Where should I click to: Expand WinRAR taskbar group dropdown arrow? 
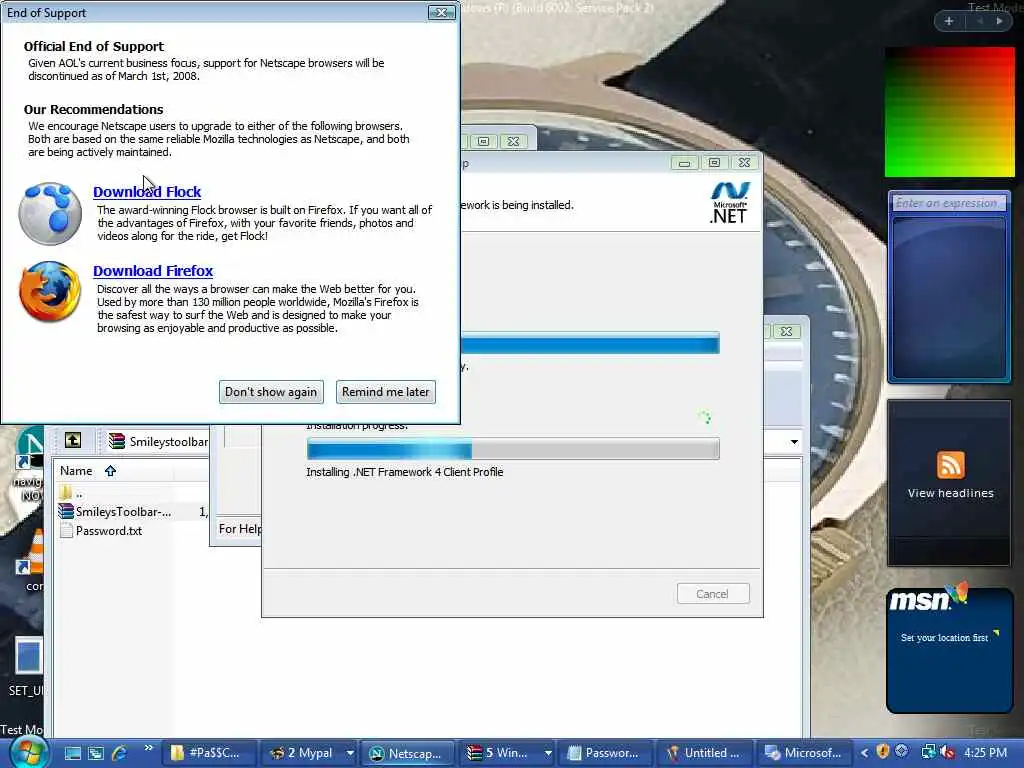click(548, 753)
